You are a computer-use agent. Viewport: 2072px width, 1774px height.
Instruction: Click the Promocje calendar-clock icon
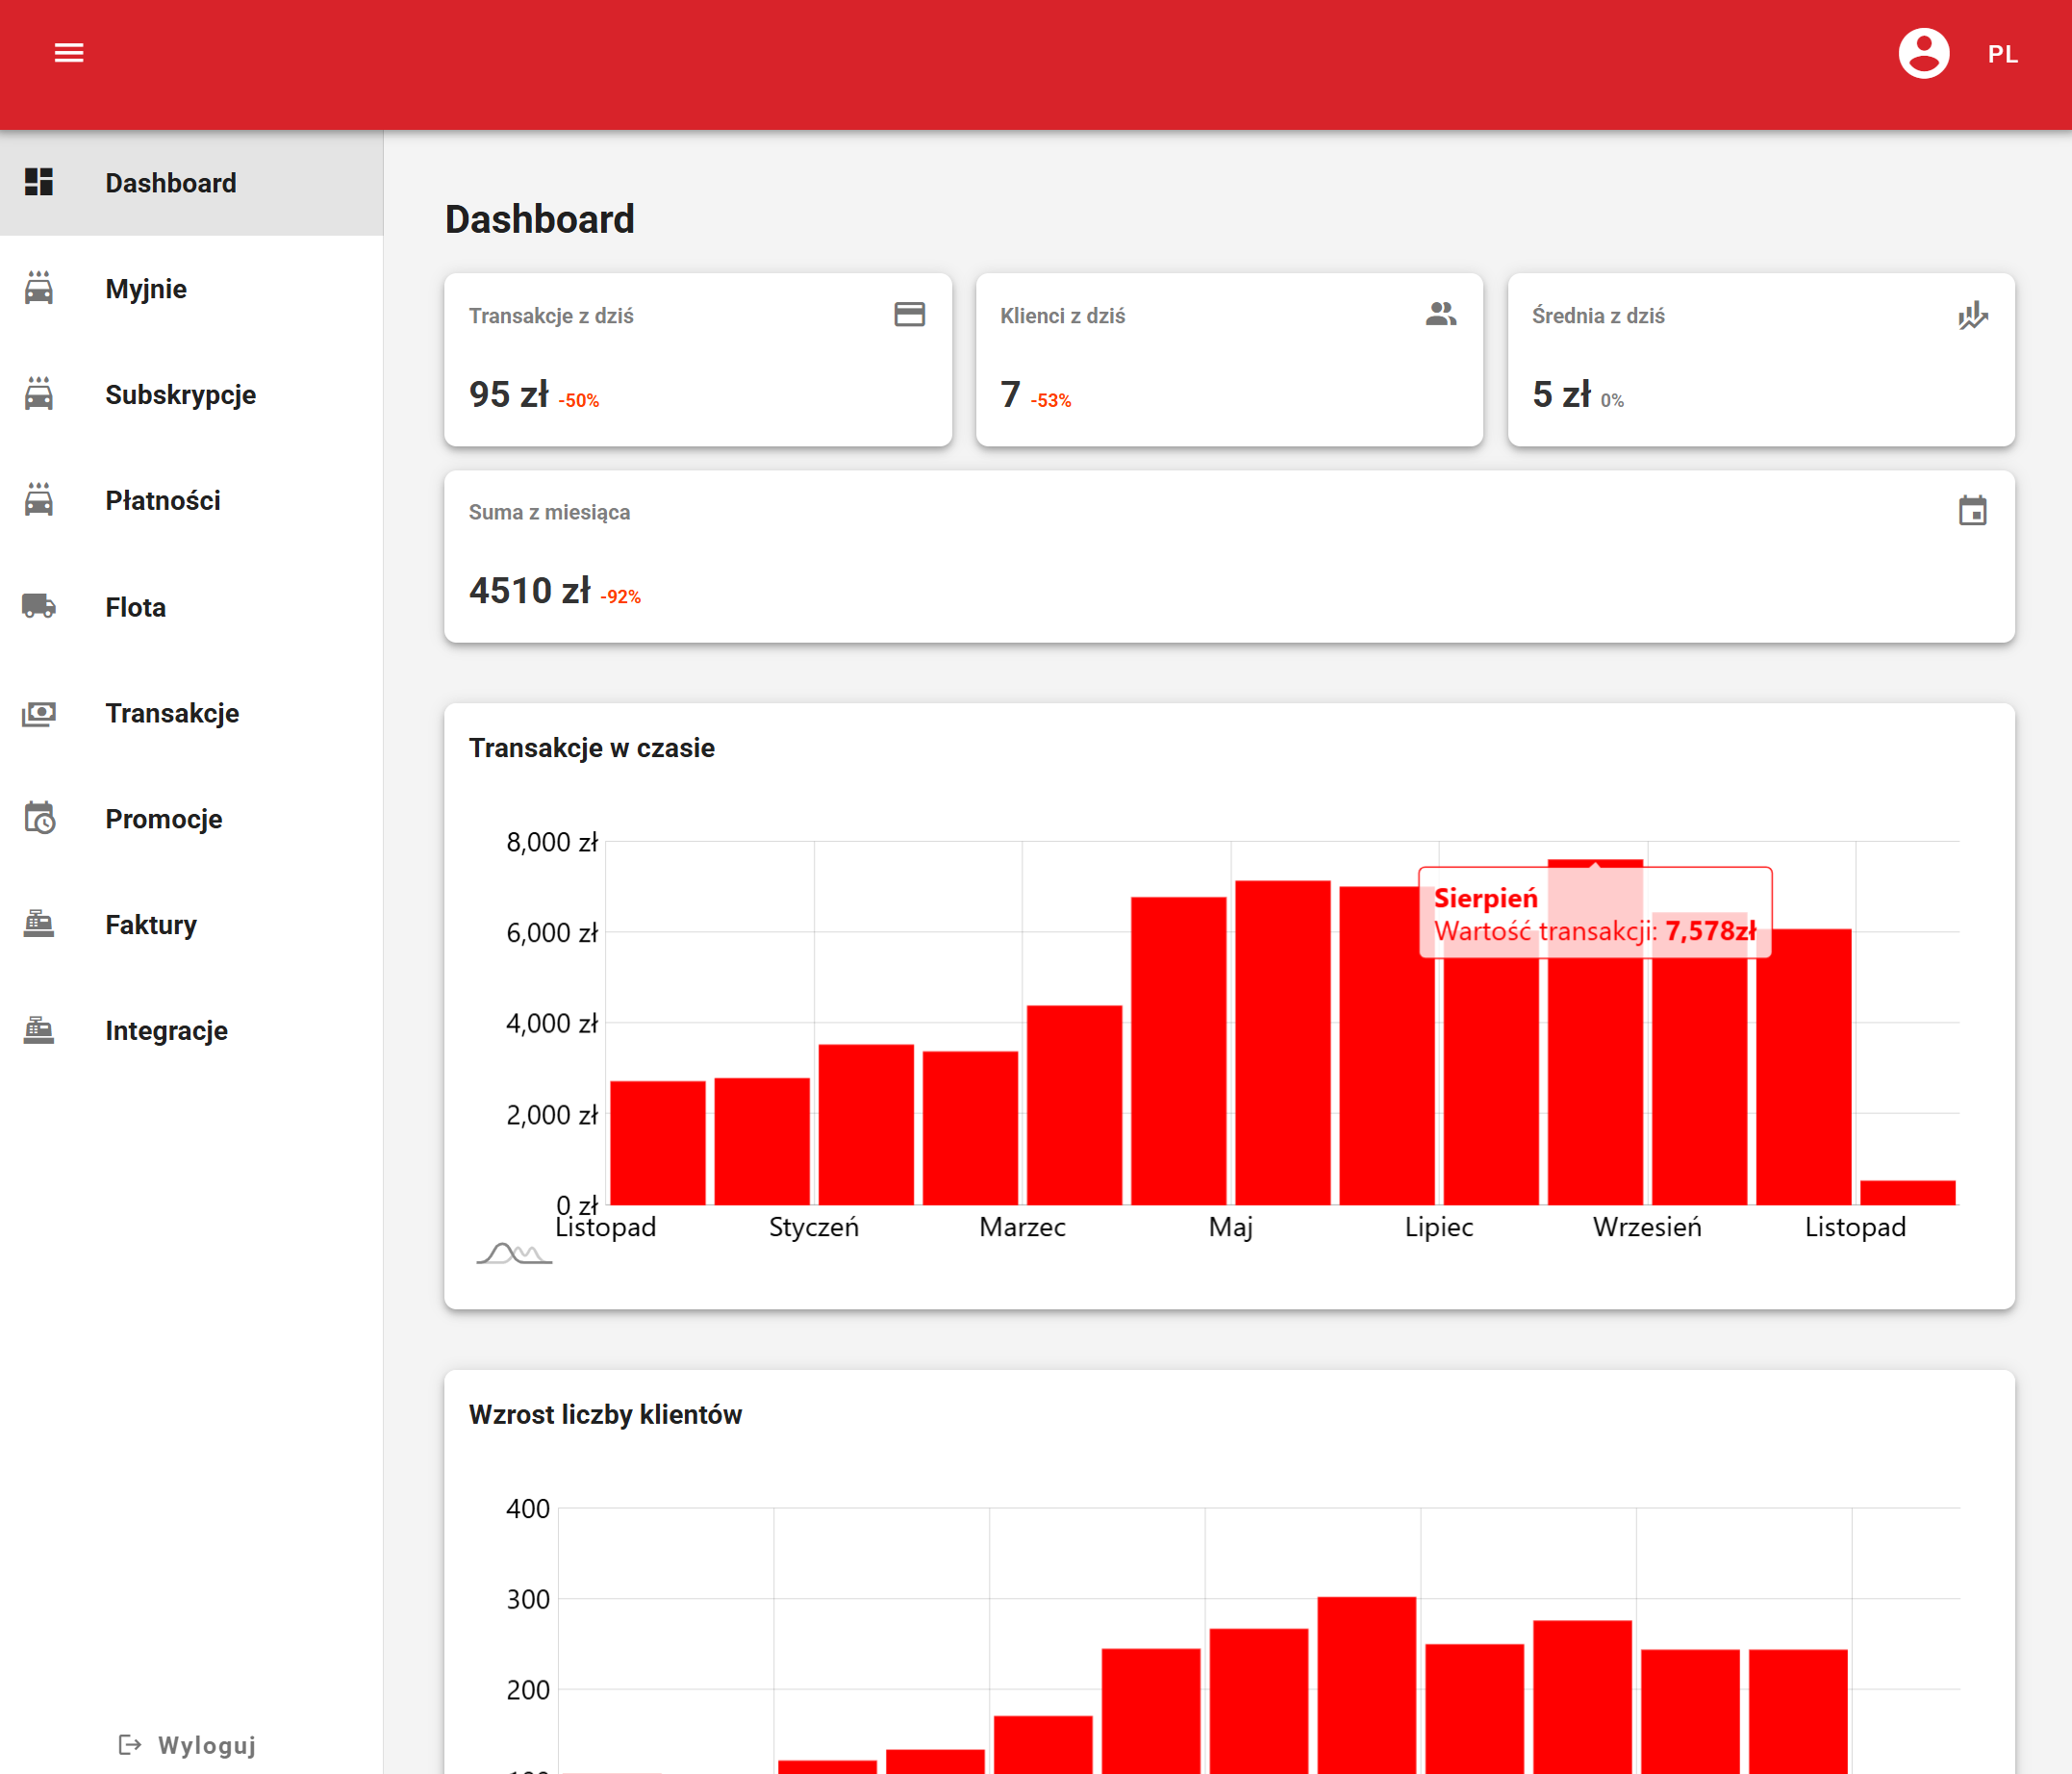click(x=39, y=818)
